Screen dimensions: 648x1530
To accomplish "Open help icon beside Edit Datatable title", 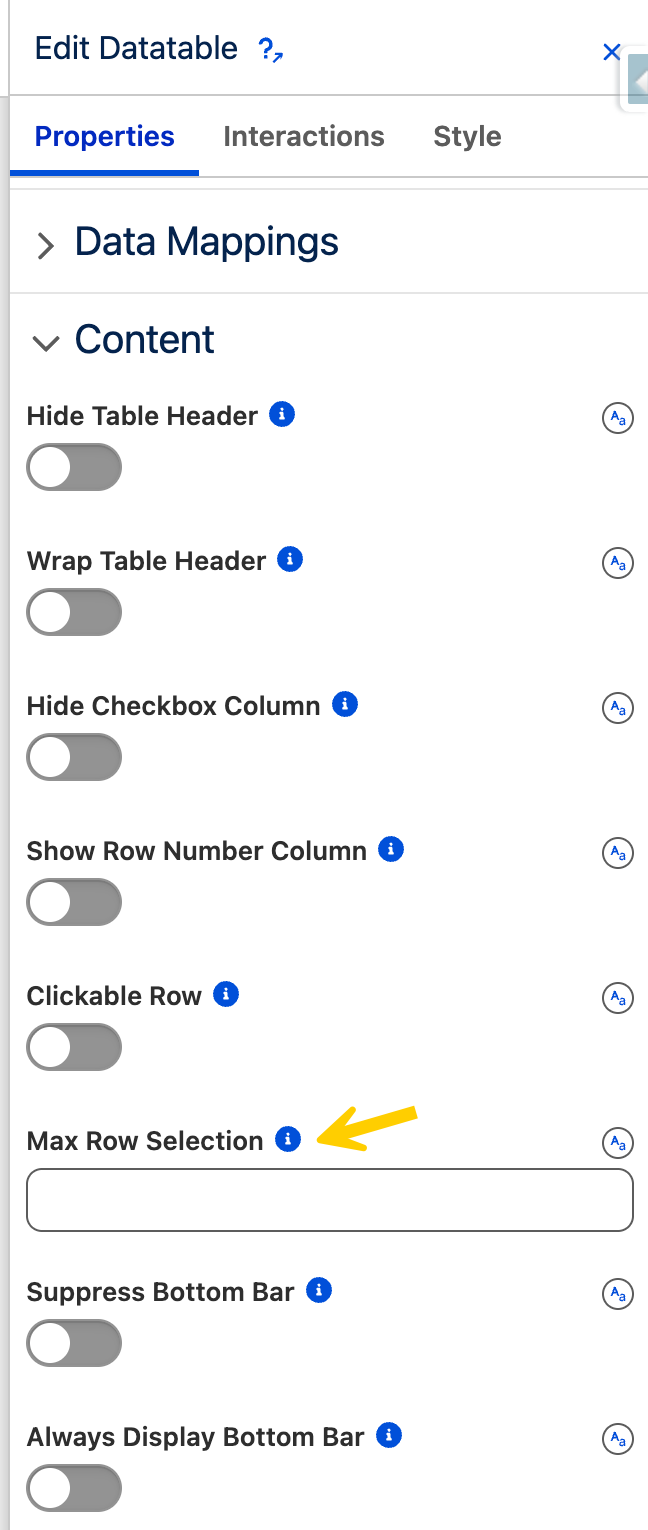I will pos(270,49).
